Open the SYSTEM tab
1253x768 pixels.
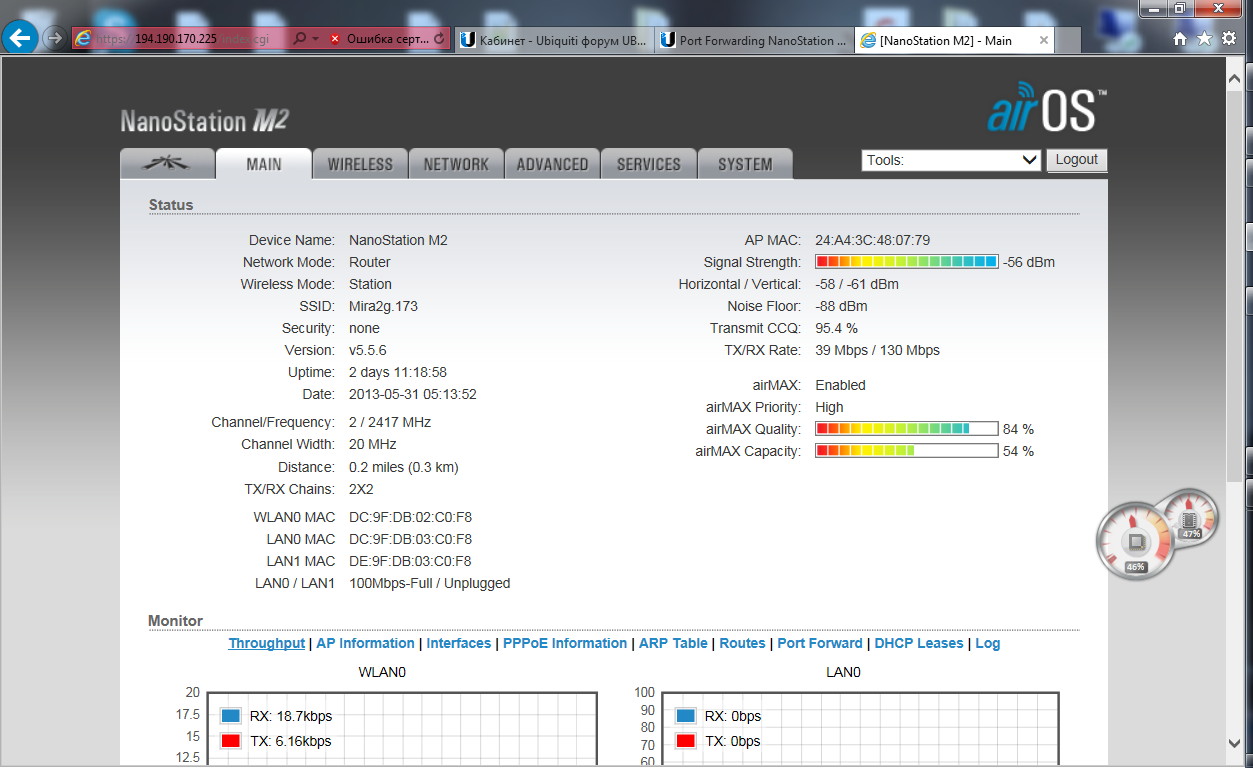[745, 164]
